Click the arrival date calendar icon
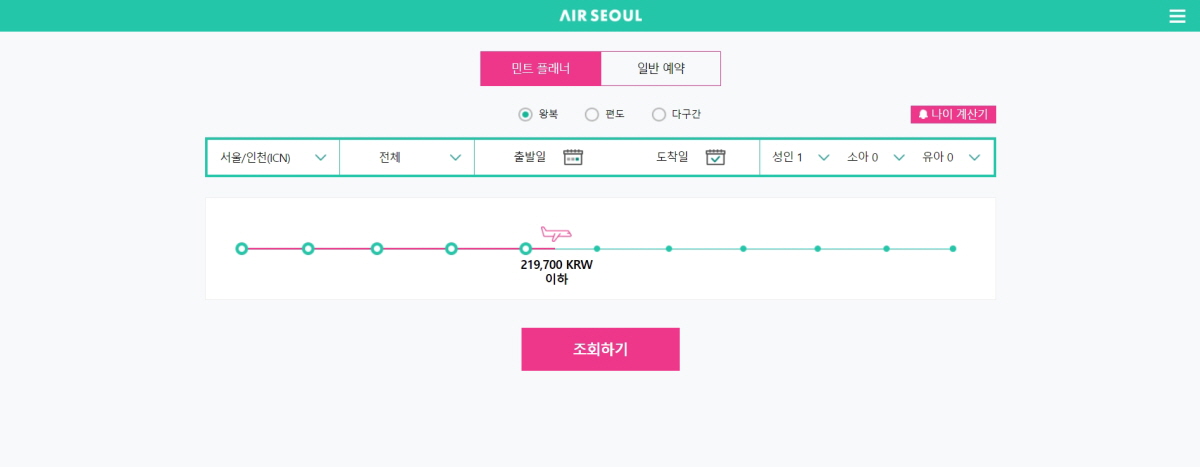The image size is (1200, 467). (x=715, y=156)
